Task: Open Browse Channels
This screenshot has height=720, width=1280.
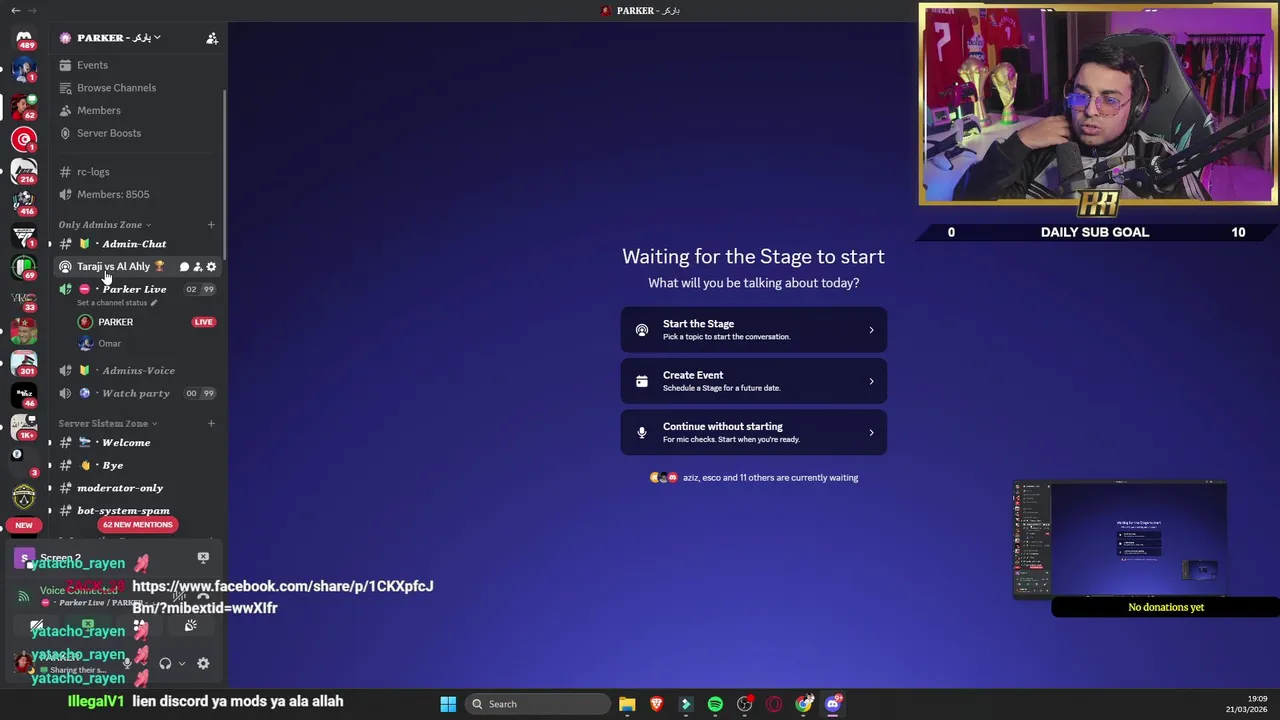Action: 116,88
